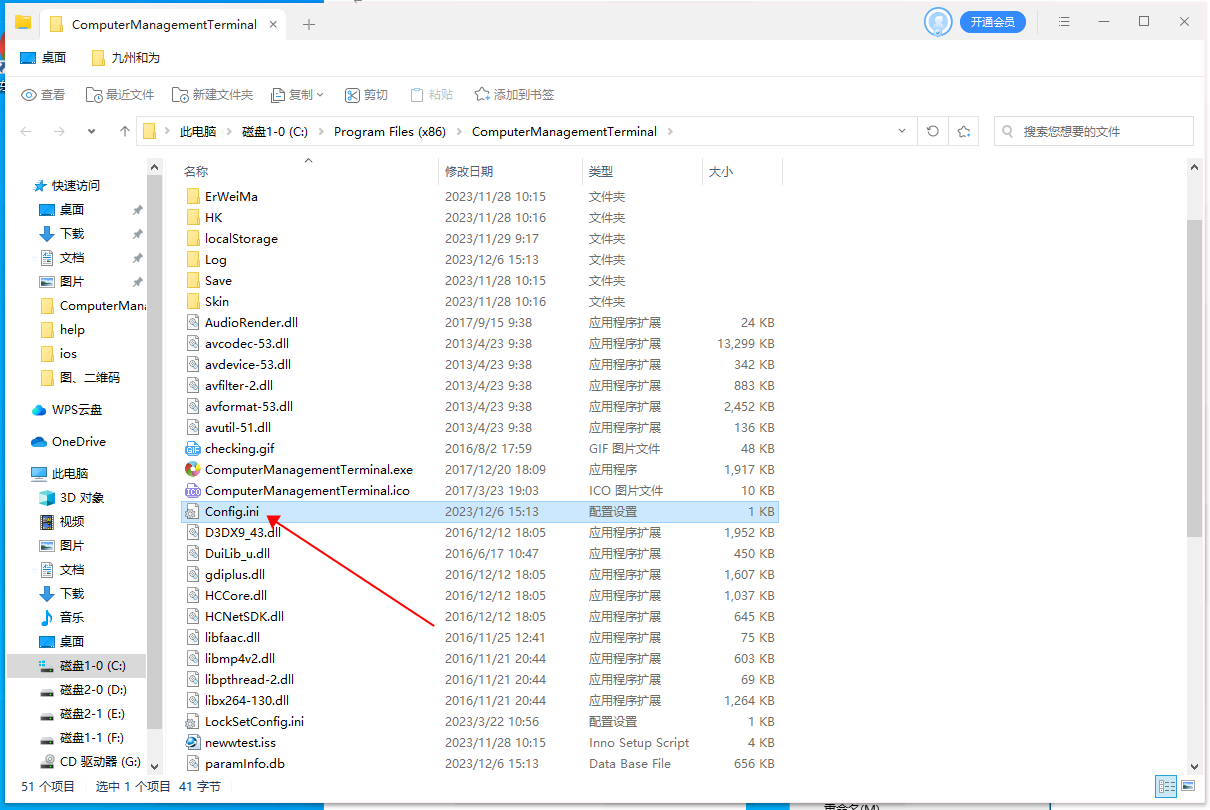Open the 复制 dropdown in toolbar
1210x810 pixels.
[298, 95]
